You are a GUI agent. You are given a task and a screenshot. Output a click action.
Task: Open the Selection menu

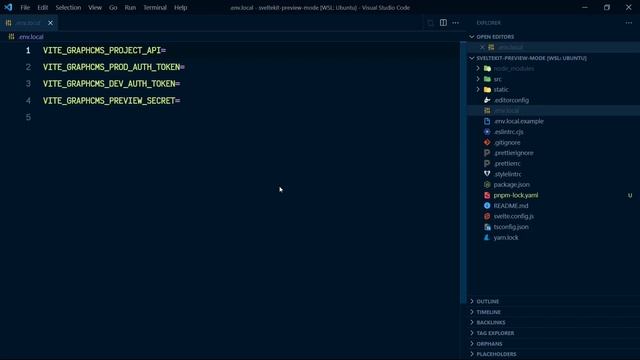(x=68, y=7)
